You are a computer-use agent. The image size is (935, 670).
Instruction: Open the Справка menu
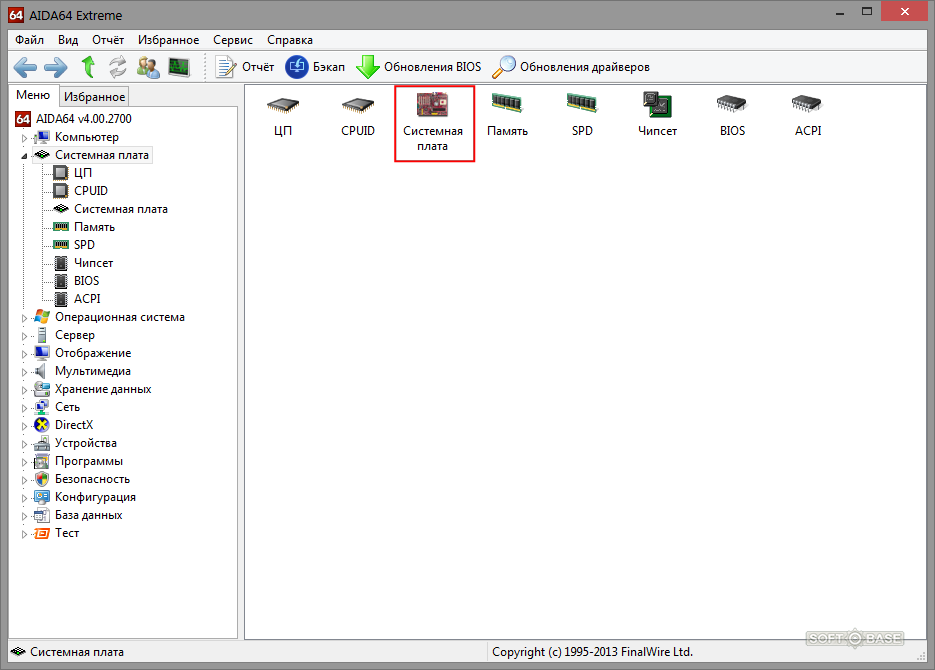[x=290, y=40]
